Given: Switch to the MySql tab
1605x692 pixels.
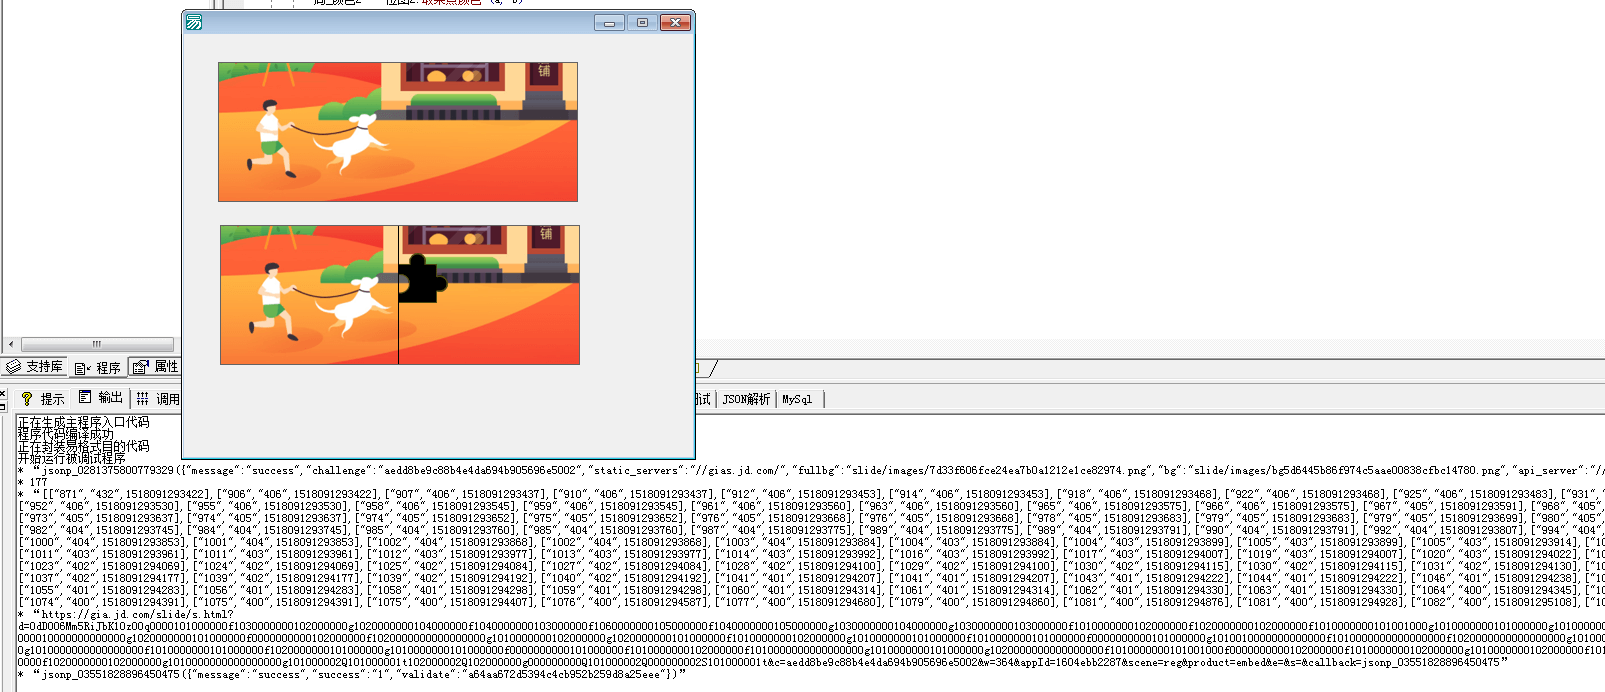Looking at the screenshot, I should [x=797, y=399].
